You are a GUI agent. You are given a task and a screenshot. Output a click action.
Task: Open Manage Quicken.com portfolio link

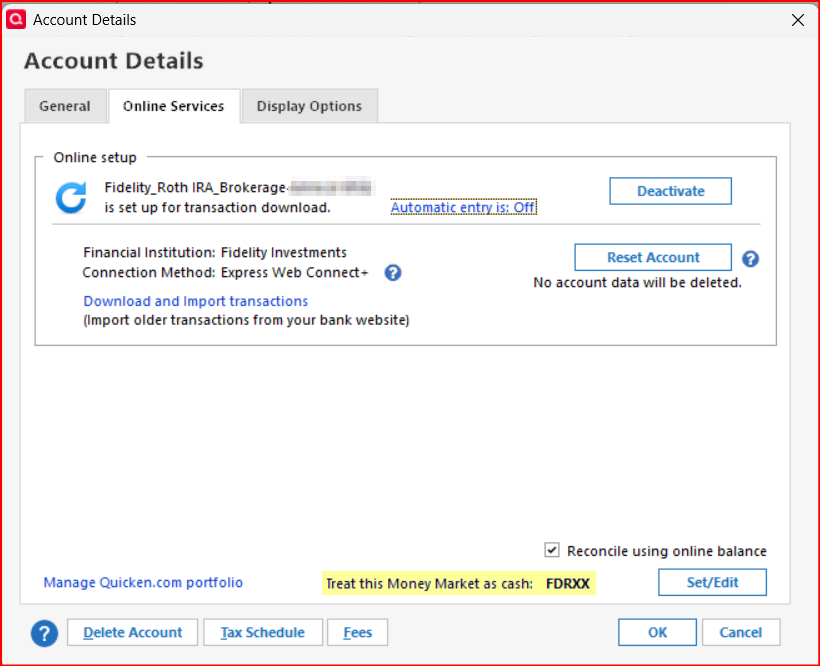tap(143, 582)
